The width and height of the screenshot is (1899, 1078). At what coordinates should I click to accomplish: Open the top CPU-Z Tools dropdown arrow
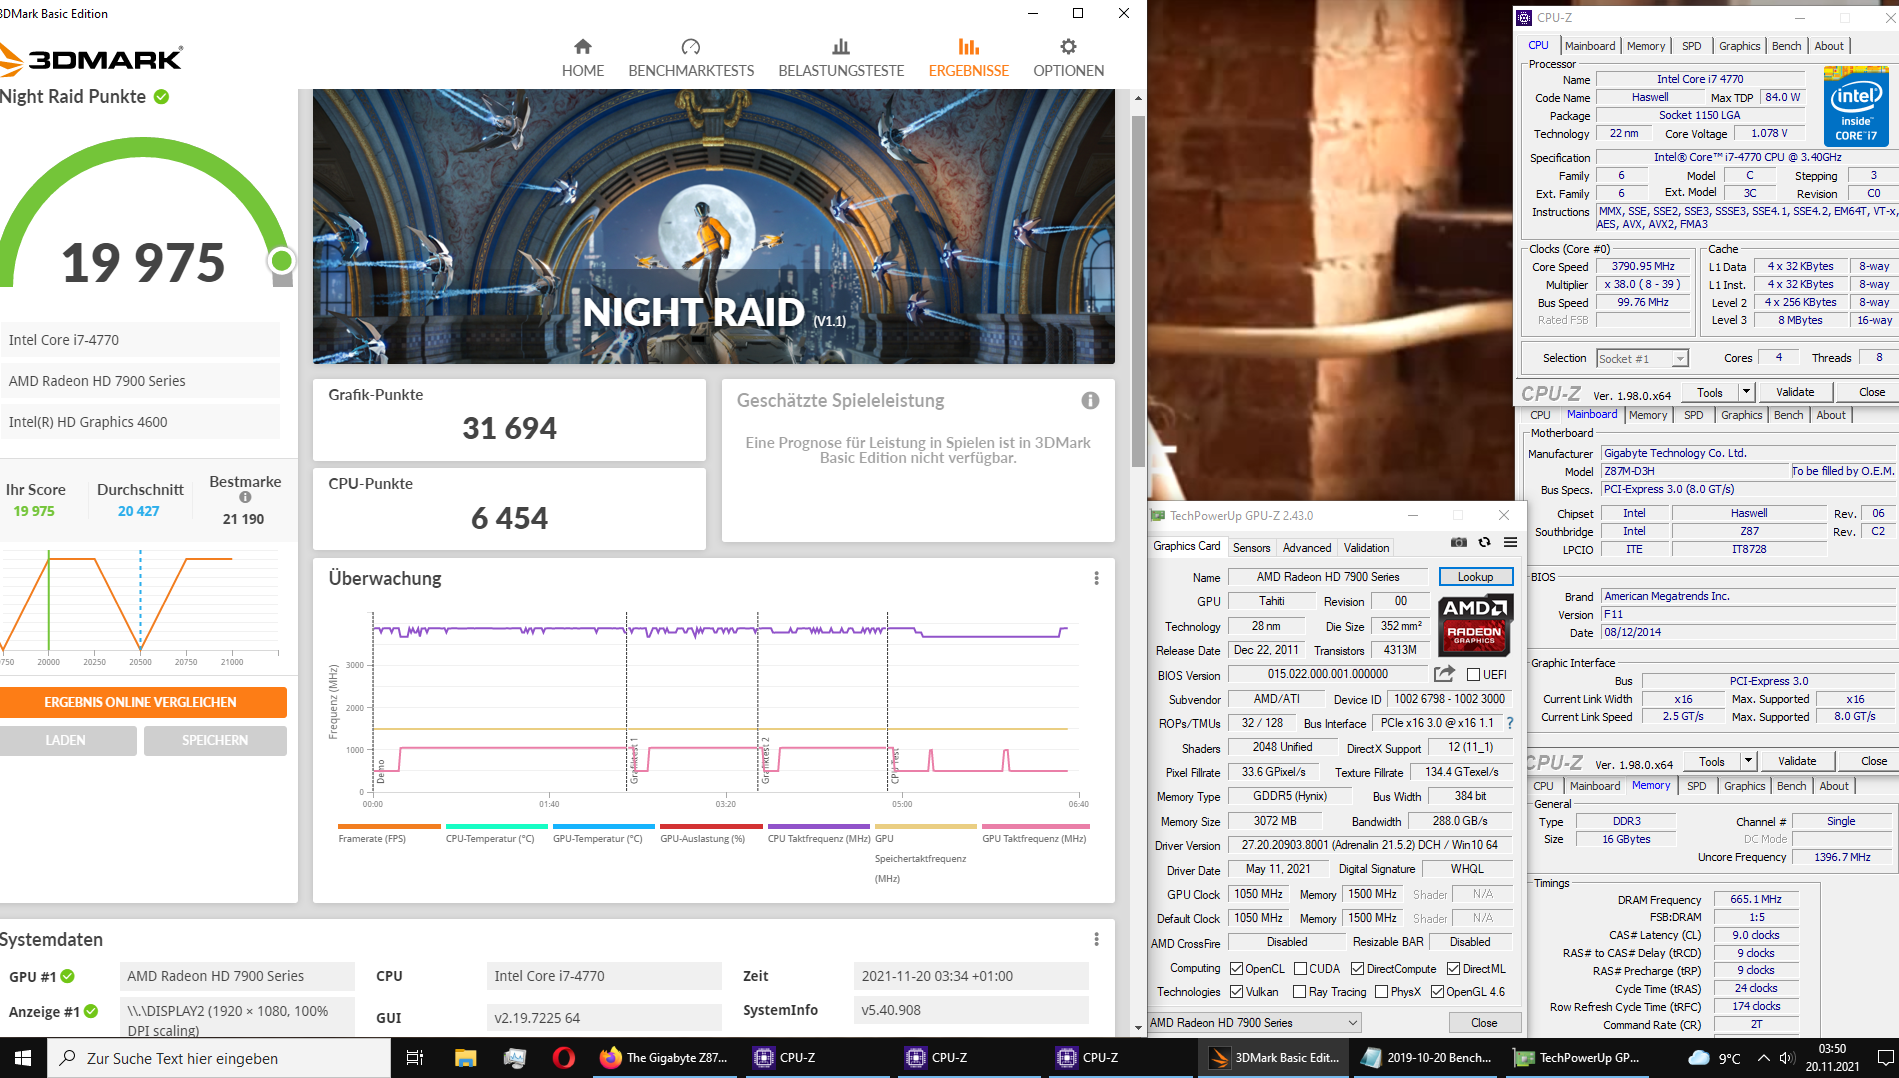click(x=1746, y=392)
